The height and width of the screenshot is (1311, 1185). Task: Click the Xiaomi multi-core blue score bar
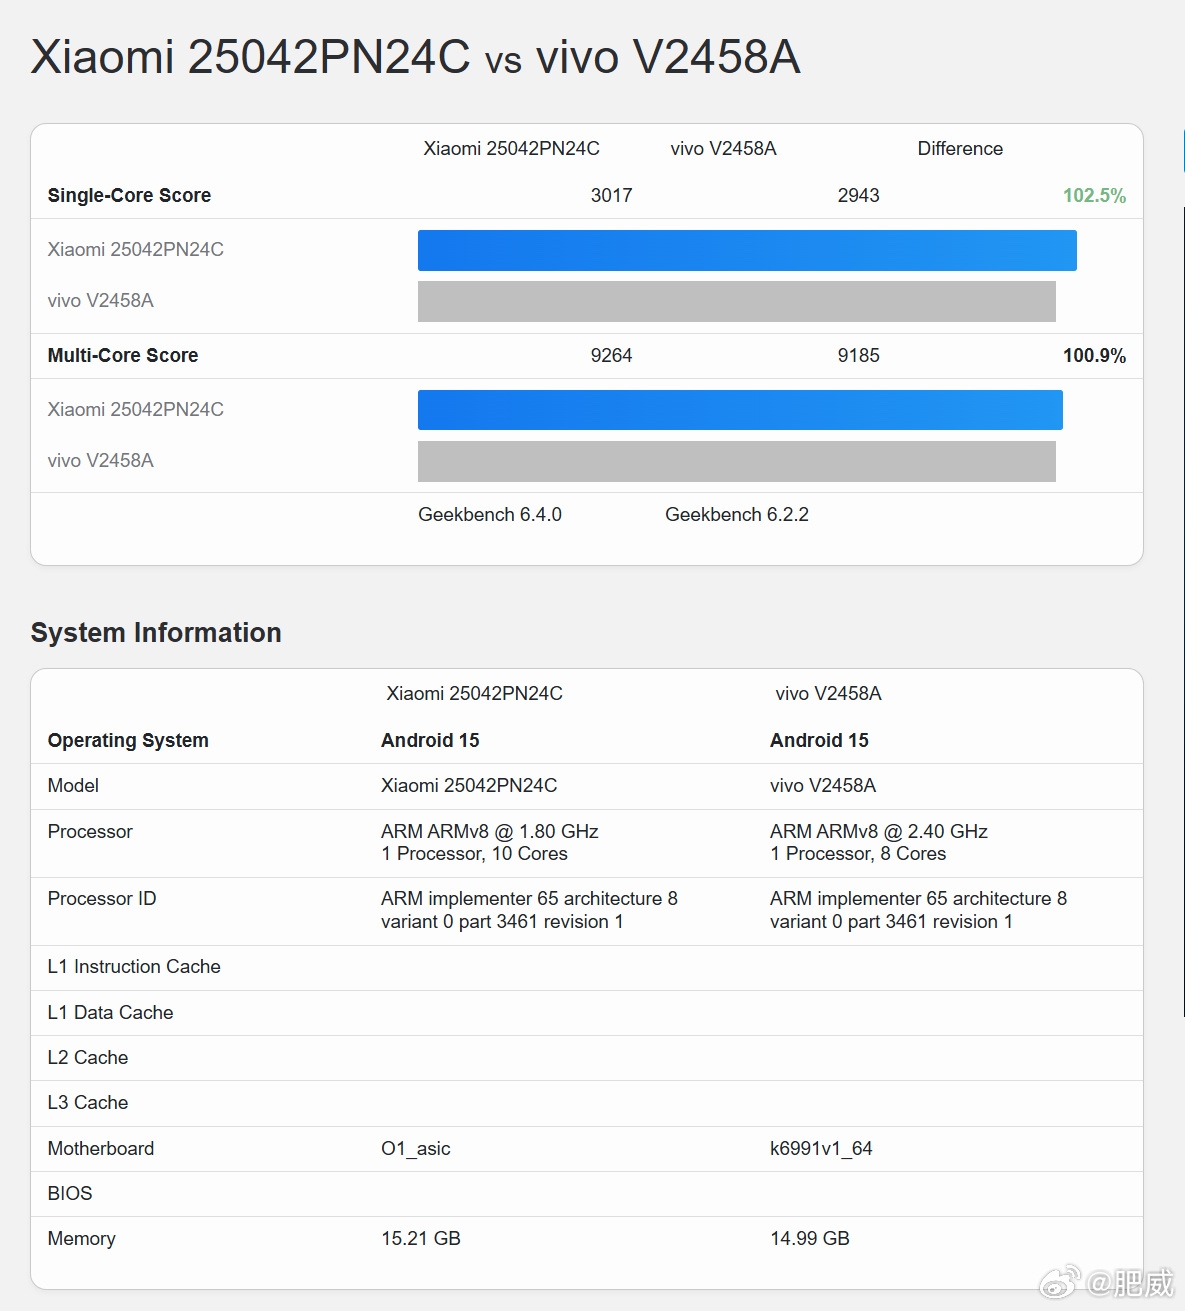pos(739,410)
